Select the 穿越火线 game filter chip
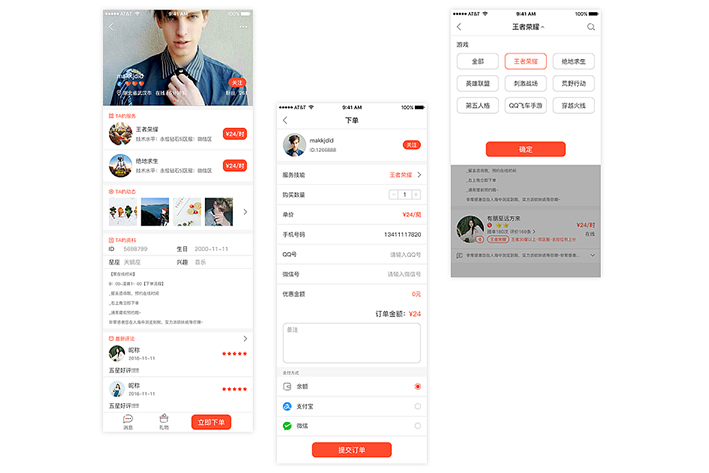Viewport: 709px width, 473px height. (573, 105)
